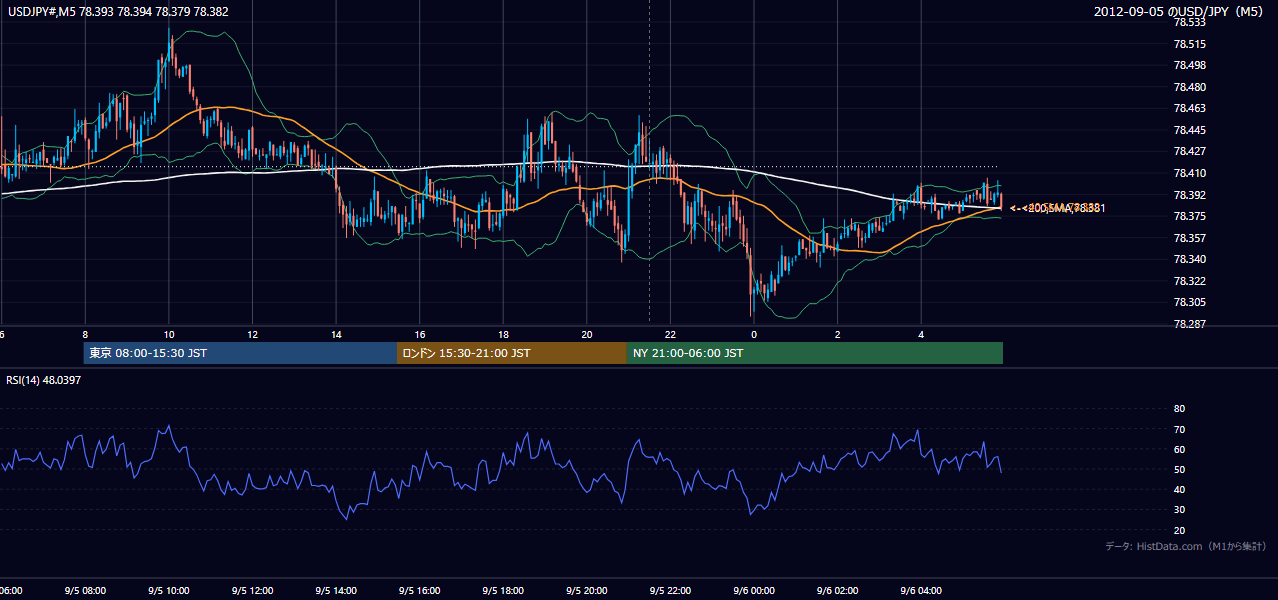Click hour marker 14 under the price chart
The image size is (1278, 600).
(x=336, y=335)
